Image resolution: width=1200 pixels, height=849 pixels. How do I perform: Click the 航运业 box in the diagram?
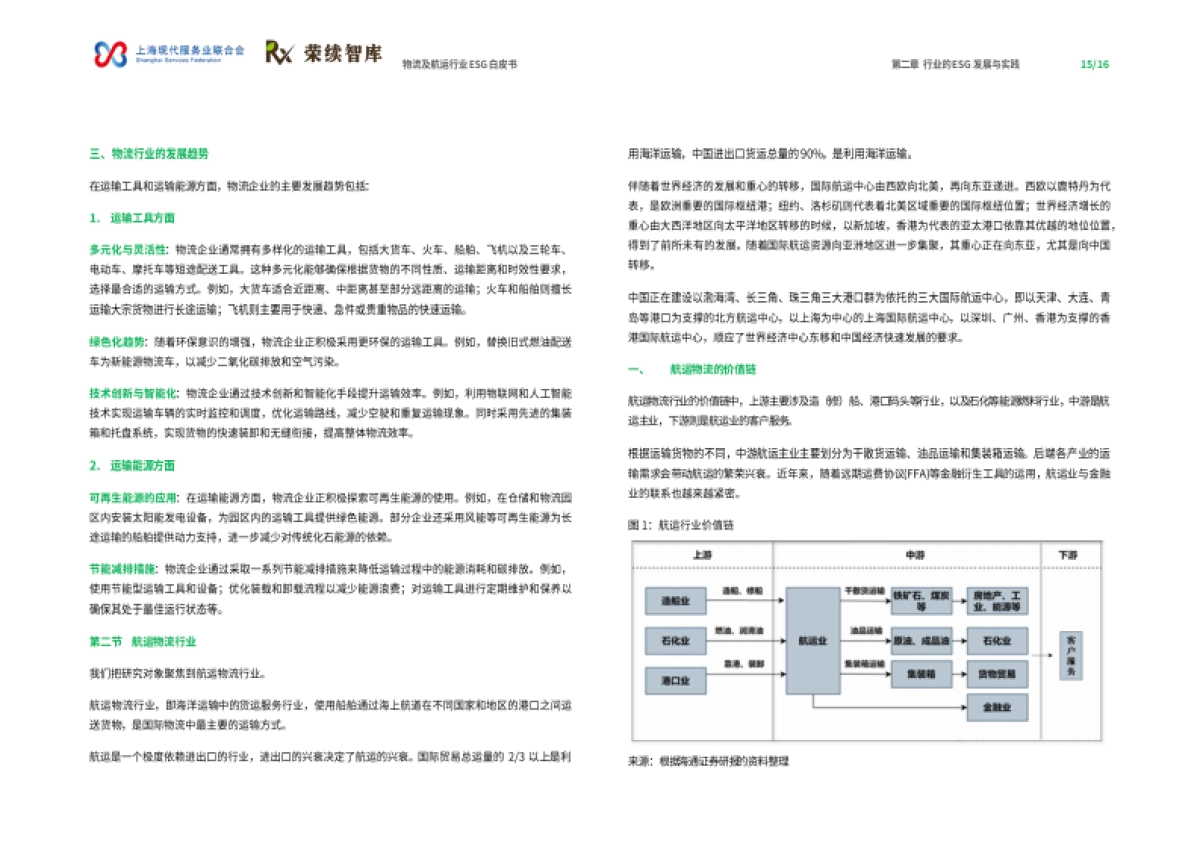[x=813, y=640]
